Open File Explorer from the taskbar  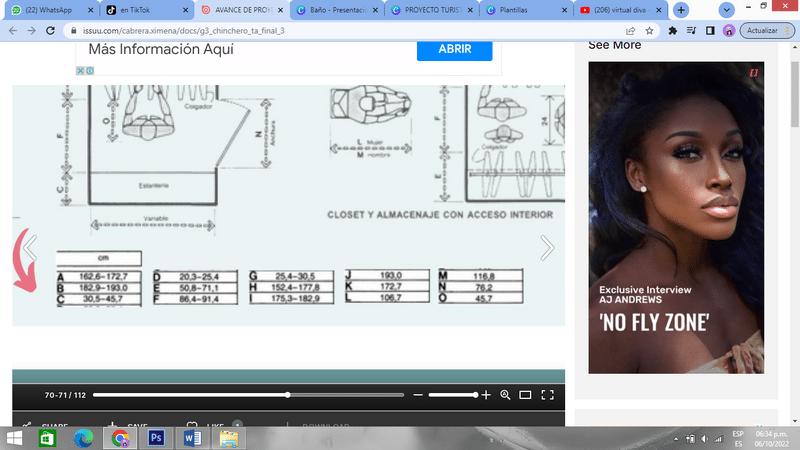(229, 438)
